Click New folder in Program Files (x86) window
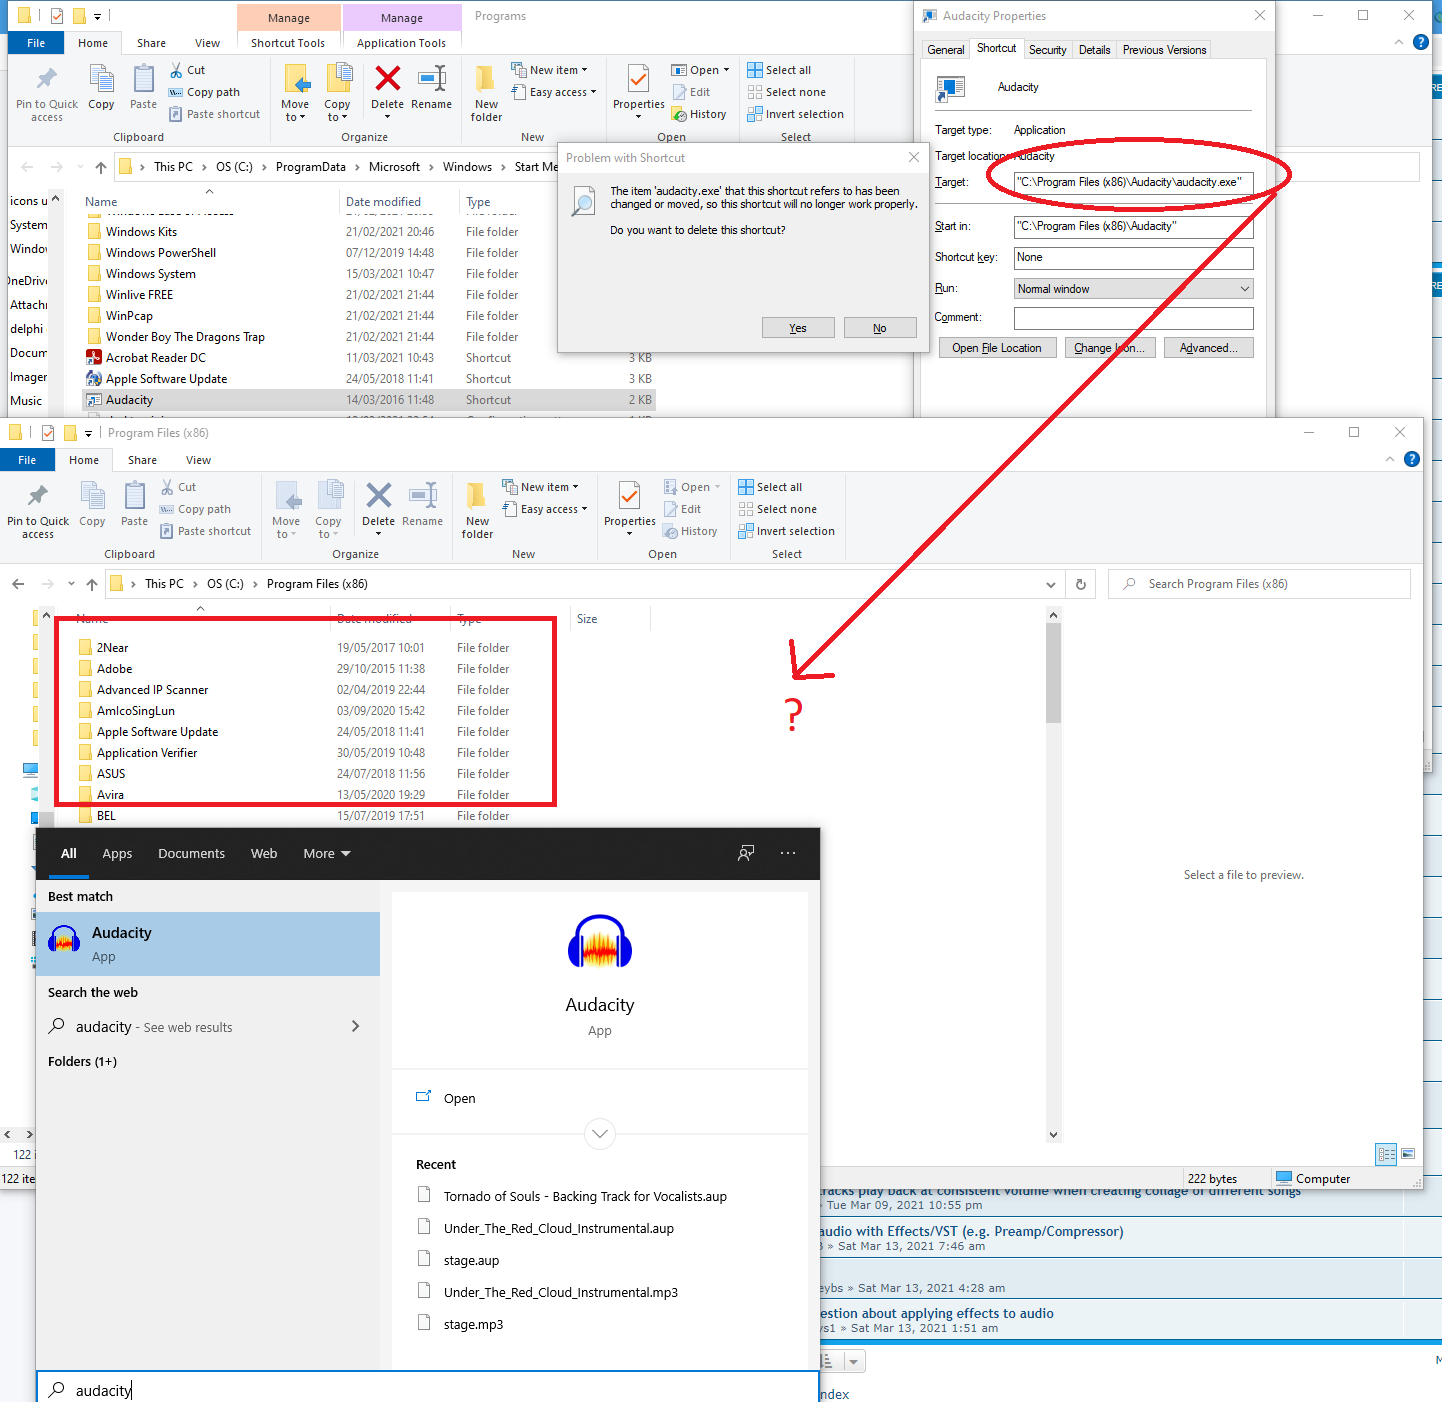The height and width of the screenshot is (1402, 1442). pos(478,511)
